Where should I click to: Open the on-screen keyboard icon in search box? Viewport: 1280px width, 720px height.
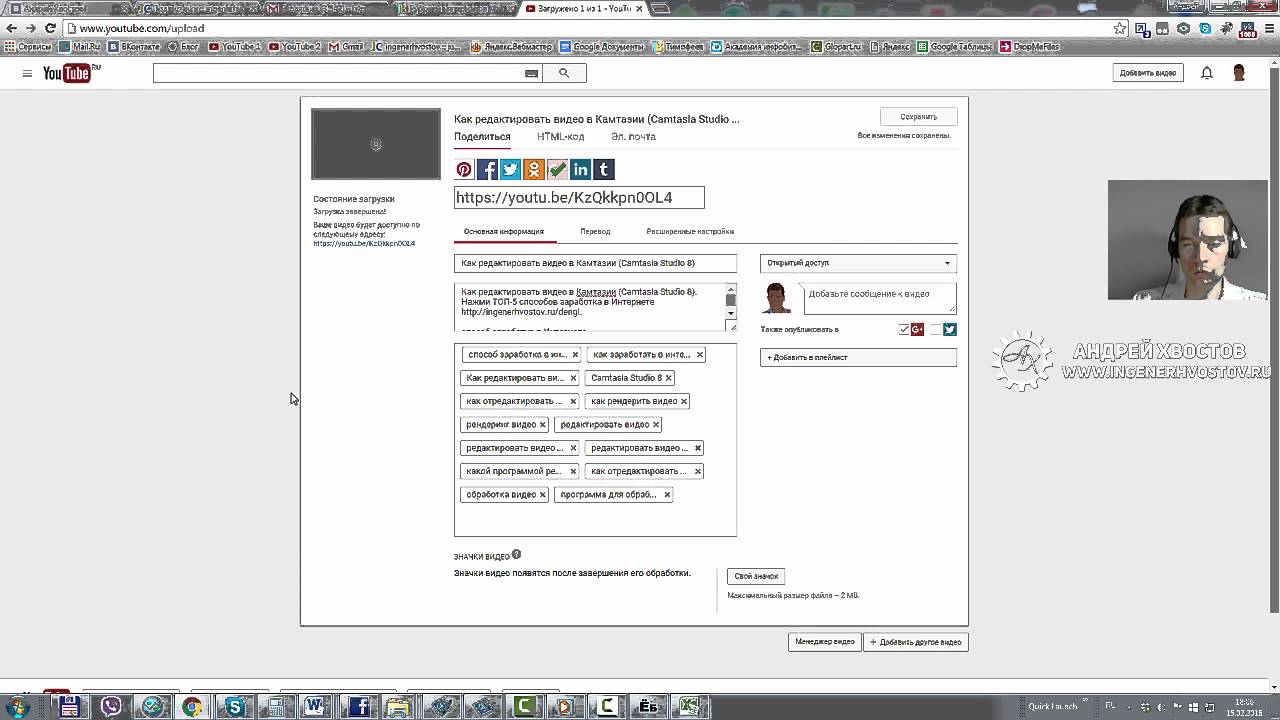[x=531, y=73]
